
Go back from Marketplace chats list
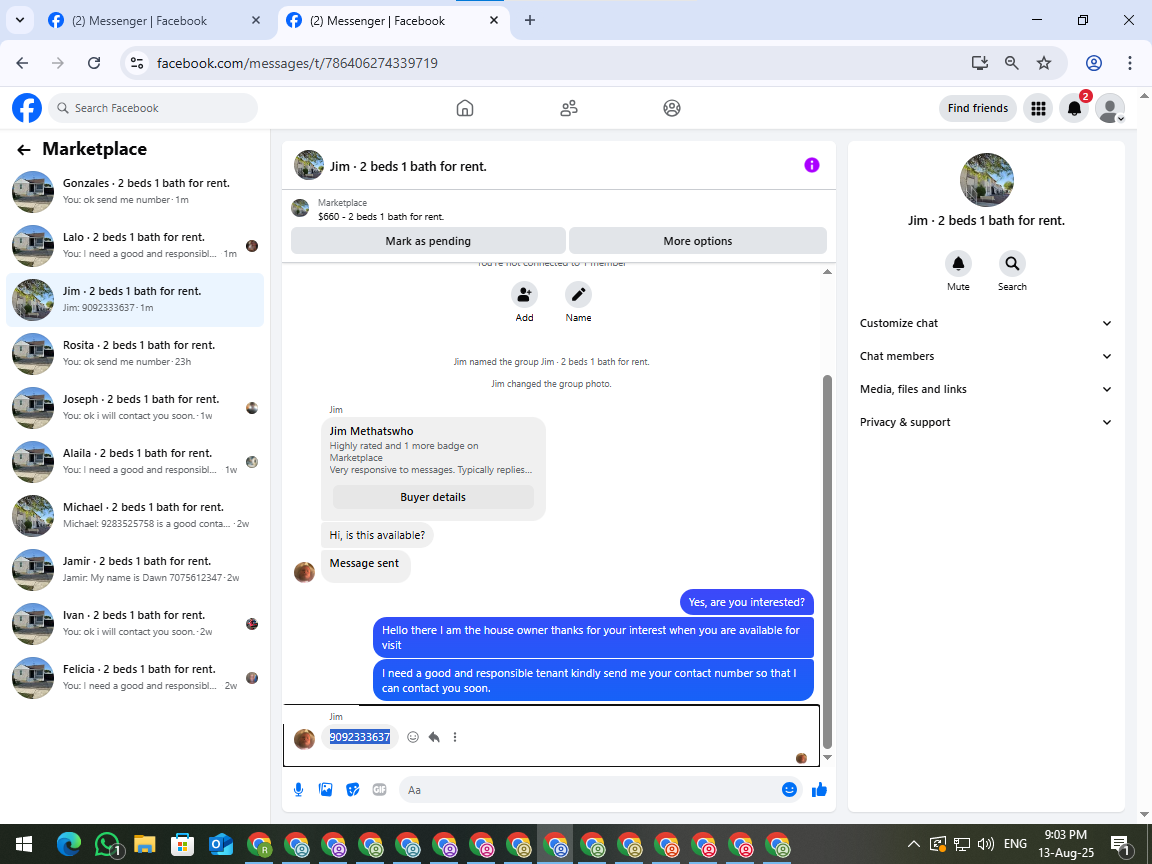point(24,150)
